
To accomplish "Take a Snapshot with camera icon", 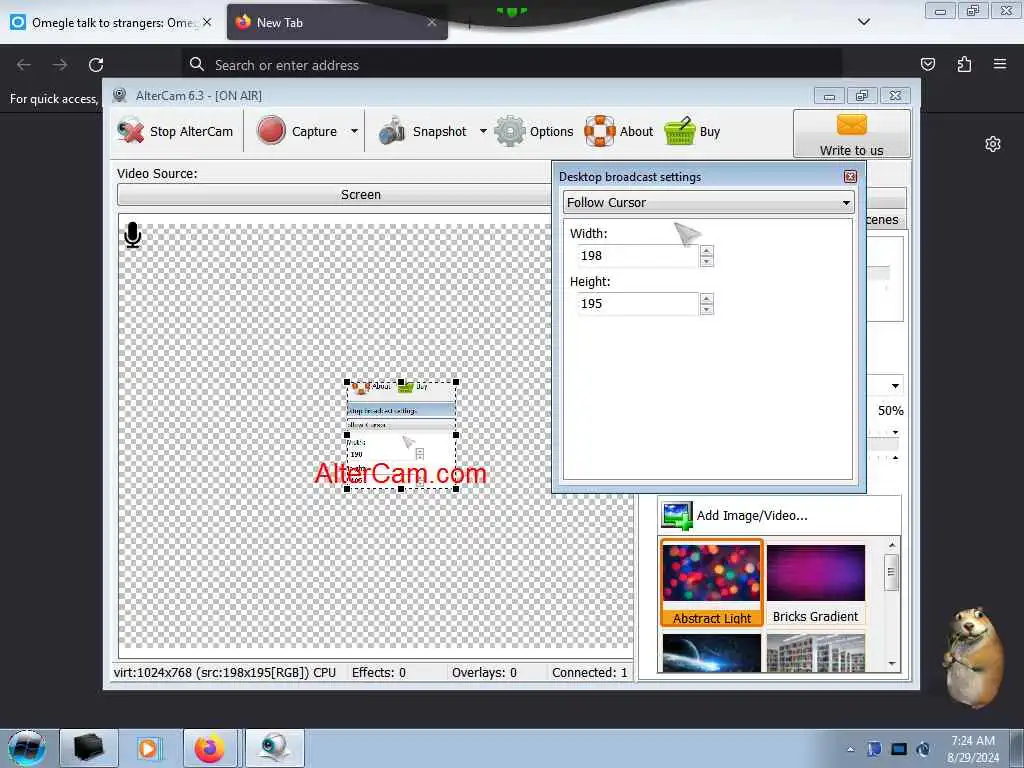I will tap(423, 131).
